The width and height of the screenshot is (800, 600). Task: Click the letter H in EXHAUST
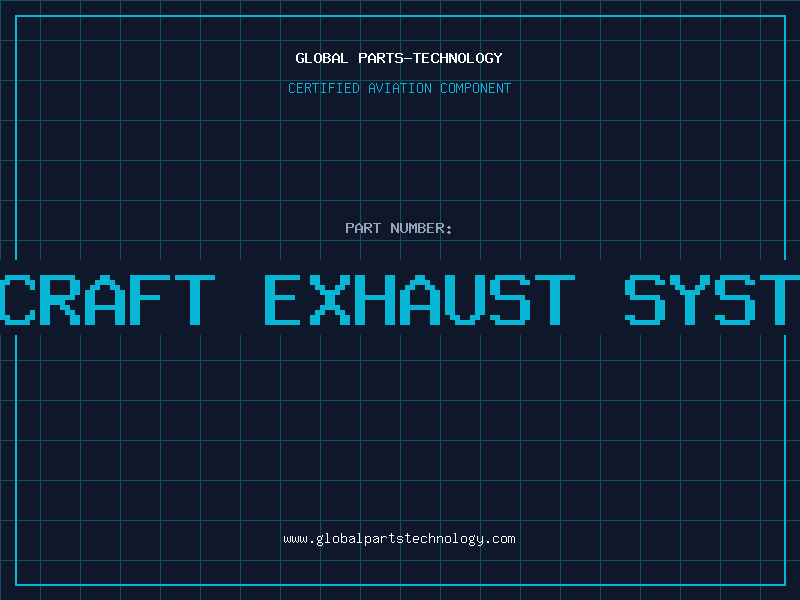click(x=374, y=300)
